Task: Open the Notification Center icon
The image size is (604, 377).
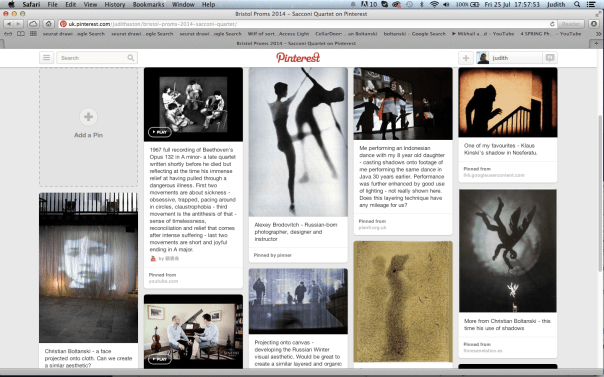Action: click(591, 4)
